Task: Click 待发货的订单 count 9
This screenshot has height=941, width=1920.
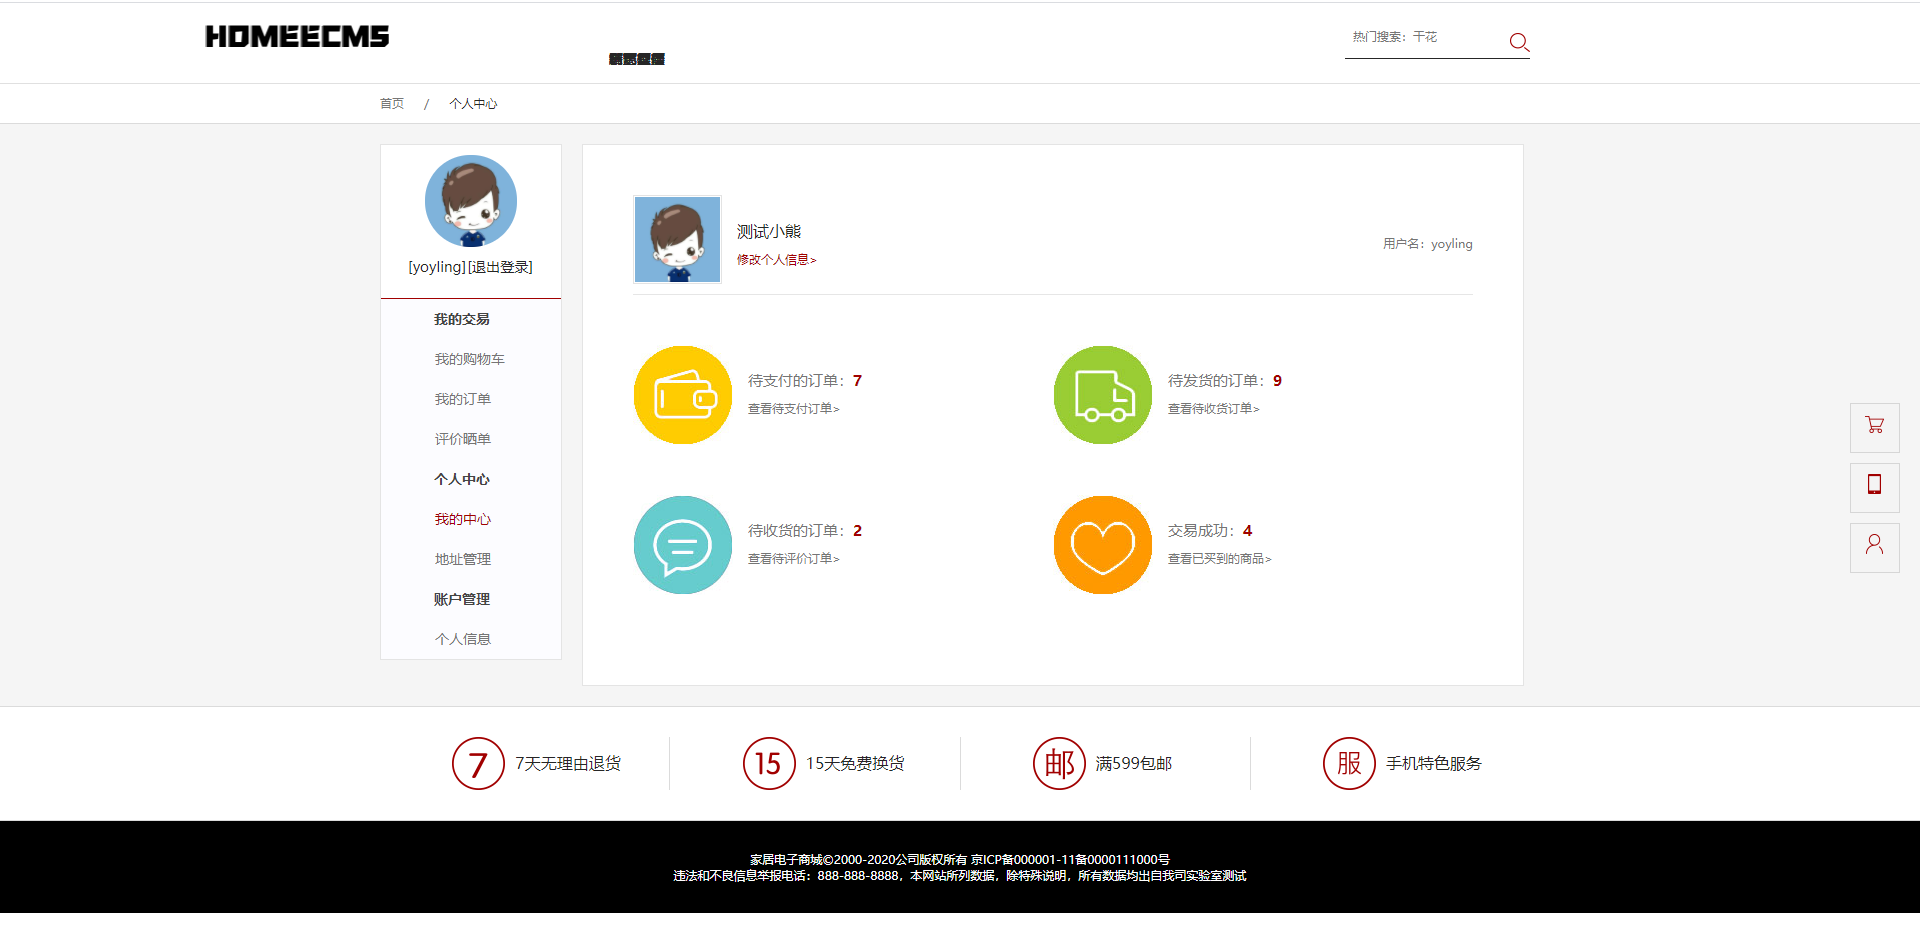Action: [x=1277, y=381]
